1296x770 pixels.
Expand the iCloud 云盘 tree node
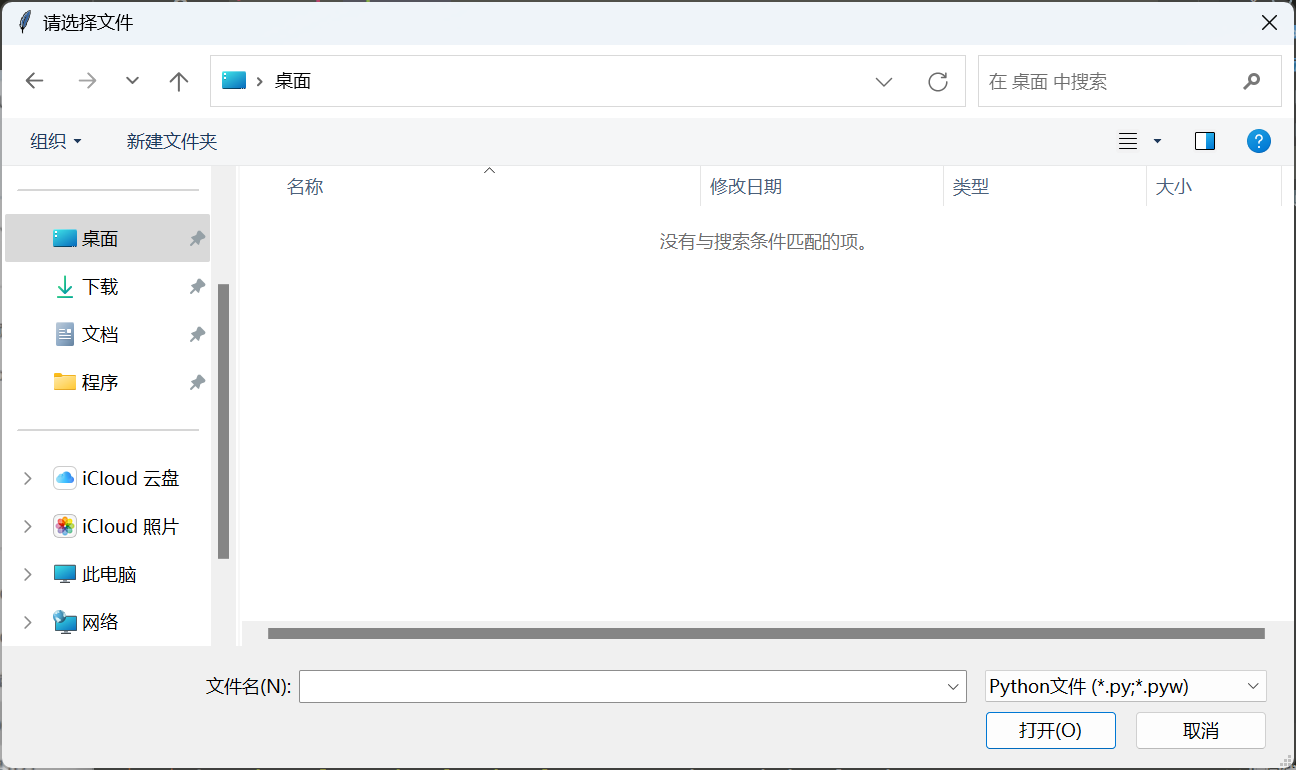[x=27, y=478]
